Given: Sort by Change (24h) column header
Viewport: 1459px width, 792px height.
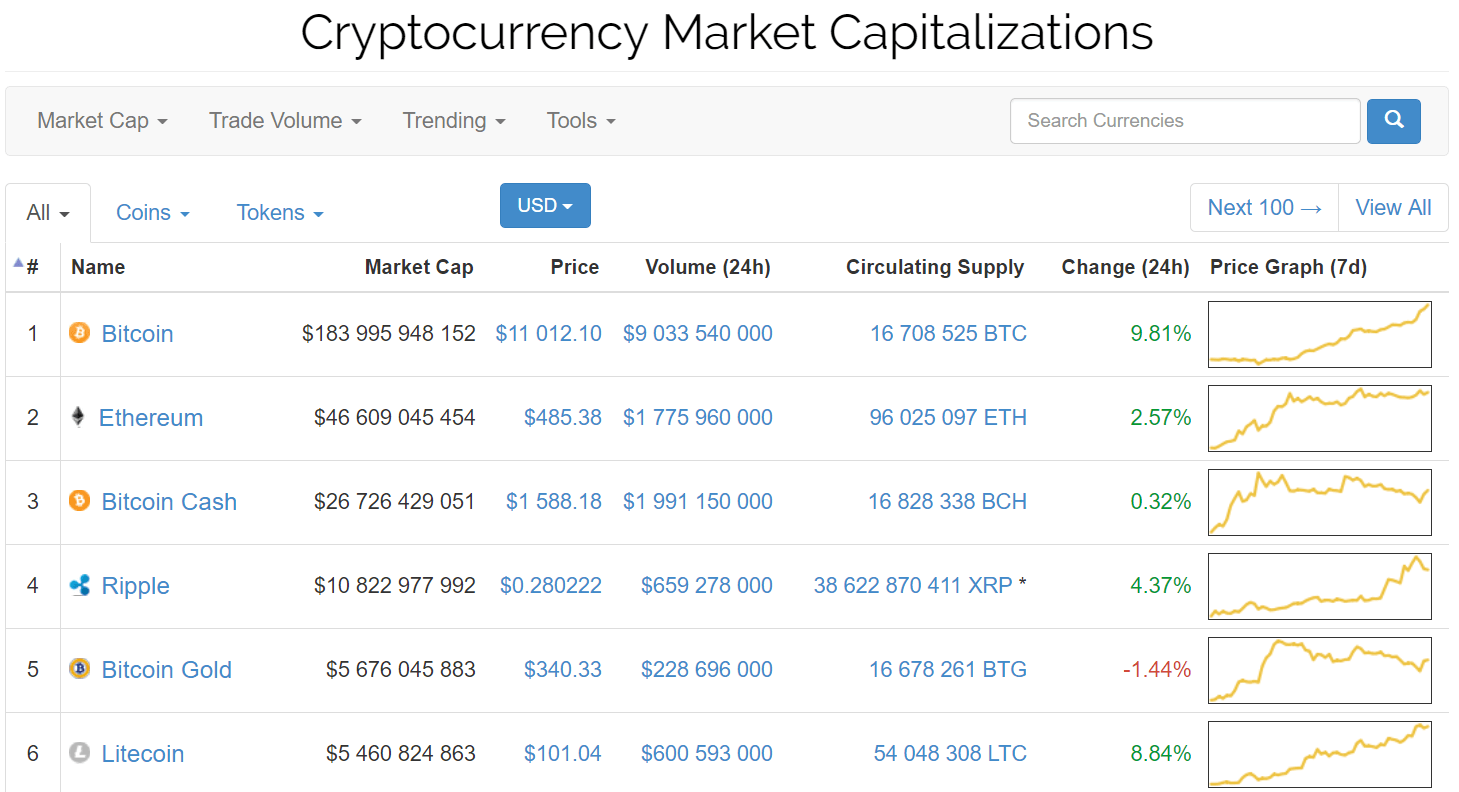Looking at the screenshot, I should 1126,267.
